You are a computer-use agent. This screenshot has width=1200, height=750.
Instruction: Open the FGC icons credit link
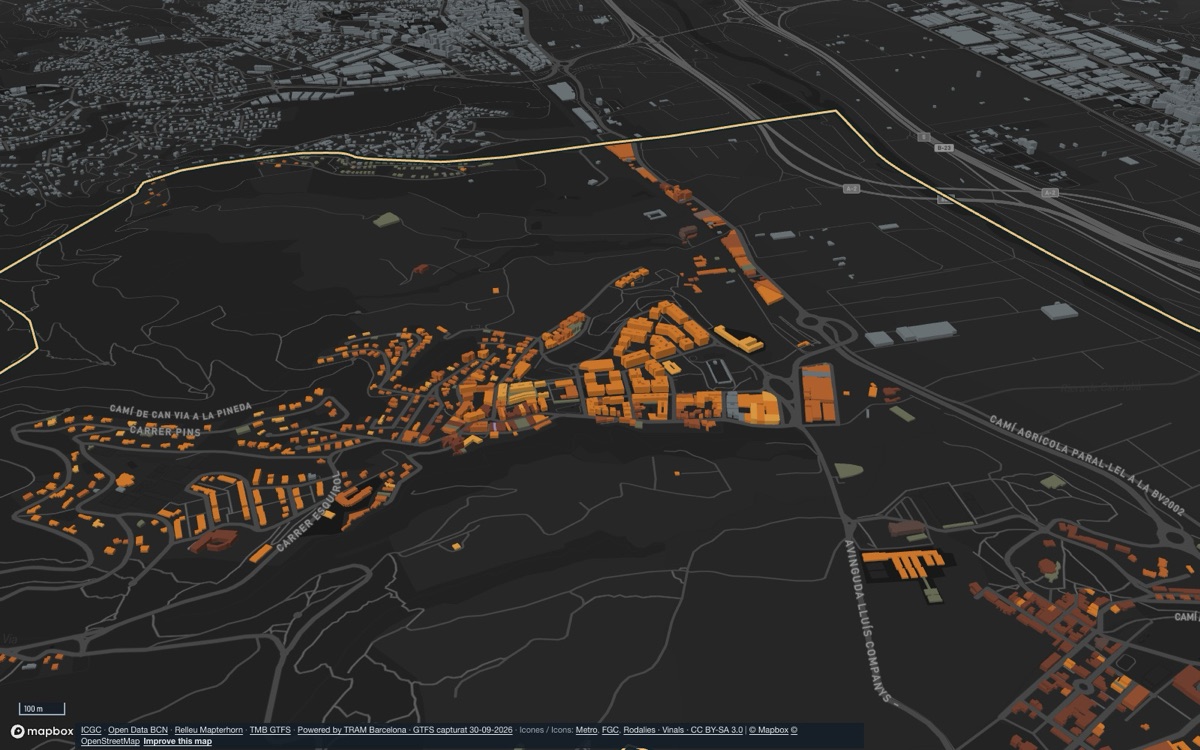[610, 730]
